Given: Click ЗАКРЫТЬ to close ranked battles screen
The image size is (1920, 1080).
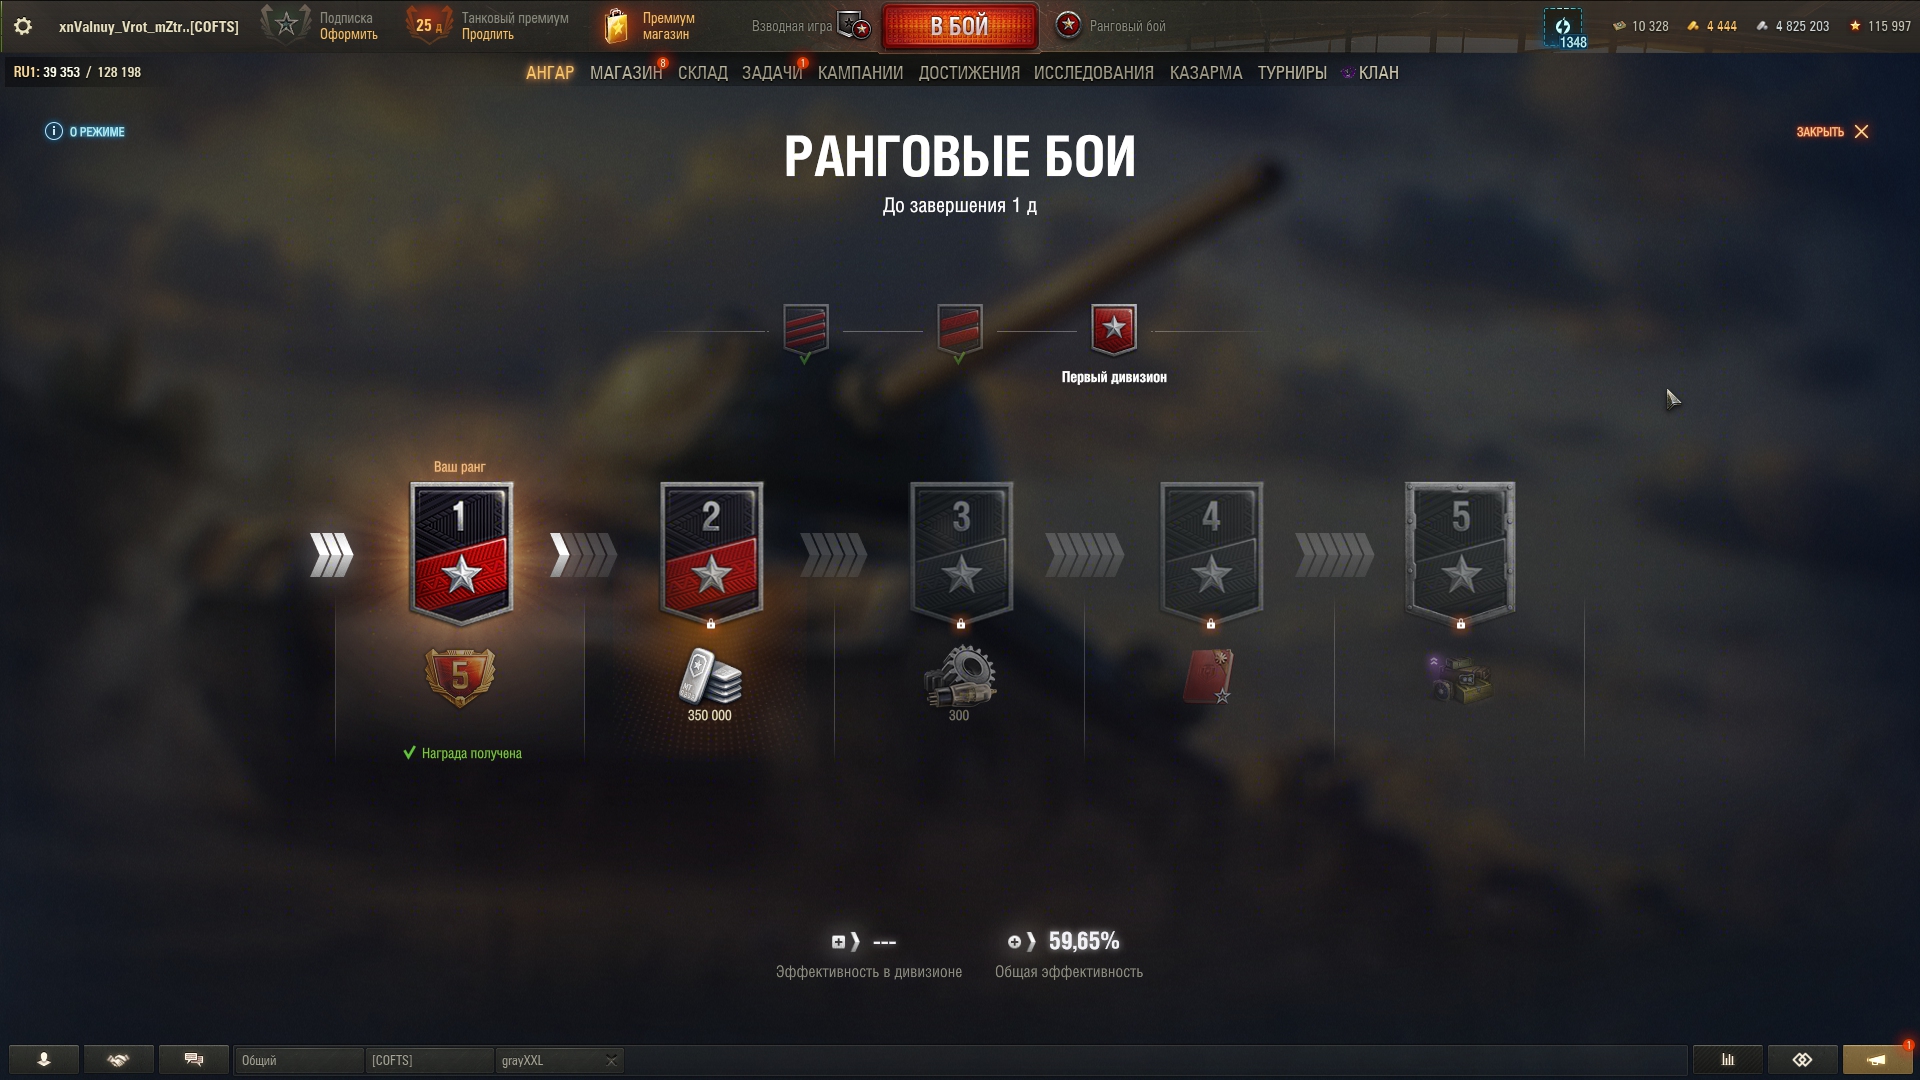Looking at the screenshot, I should (x=1832, y=132).
